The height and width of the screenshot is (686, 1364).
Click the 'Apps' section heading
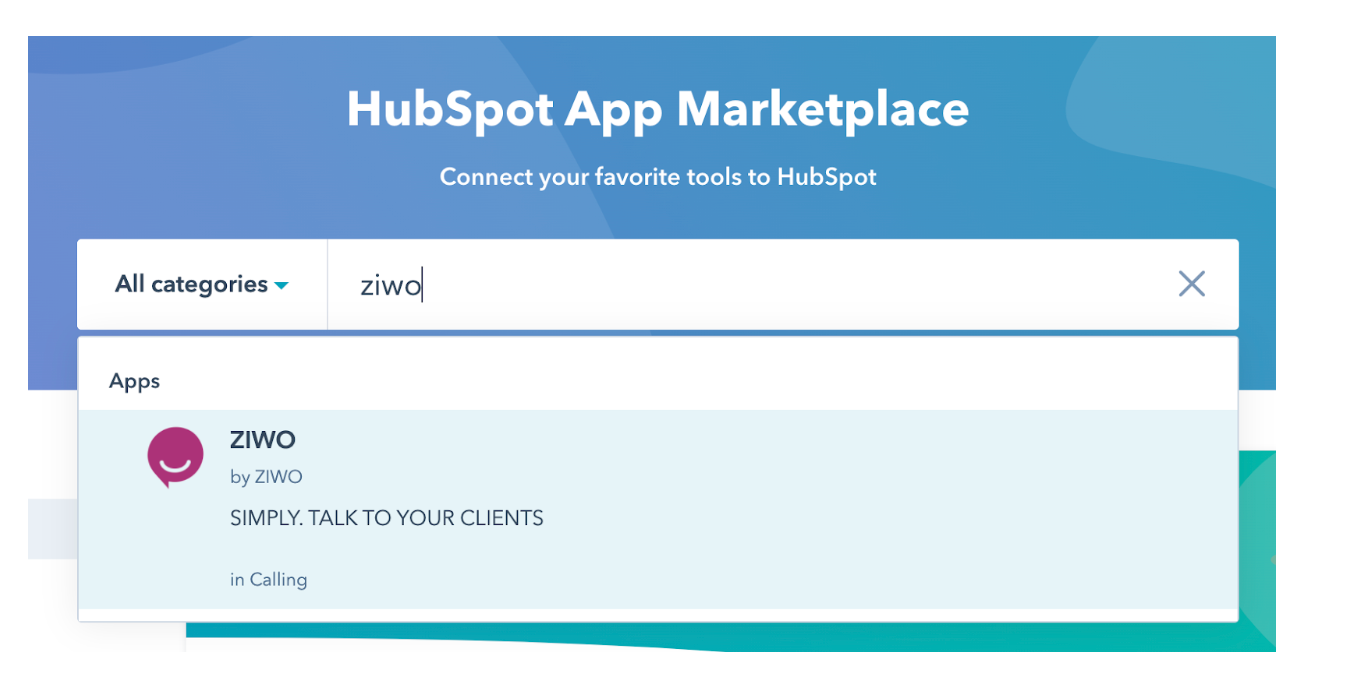pyautogui.click(x=134, y=381)
